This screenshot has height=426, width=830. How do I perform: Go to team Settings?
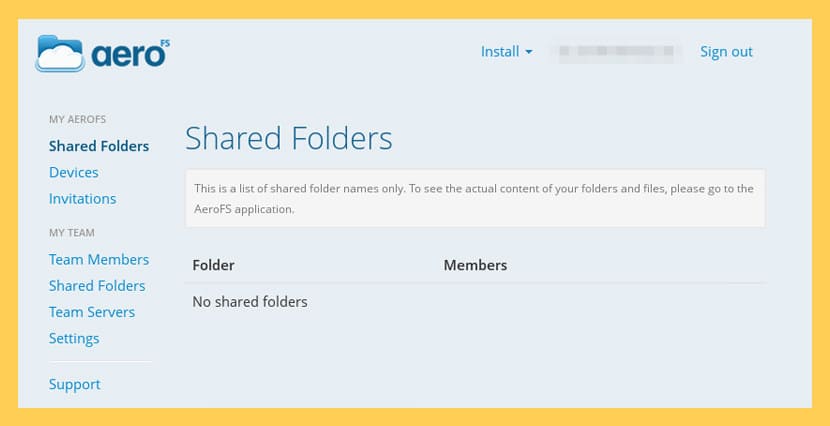(x=74, y=339)
